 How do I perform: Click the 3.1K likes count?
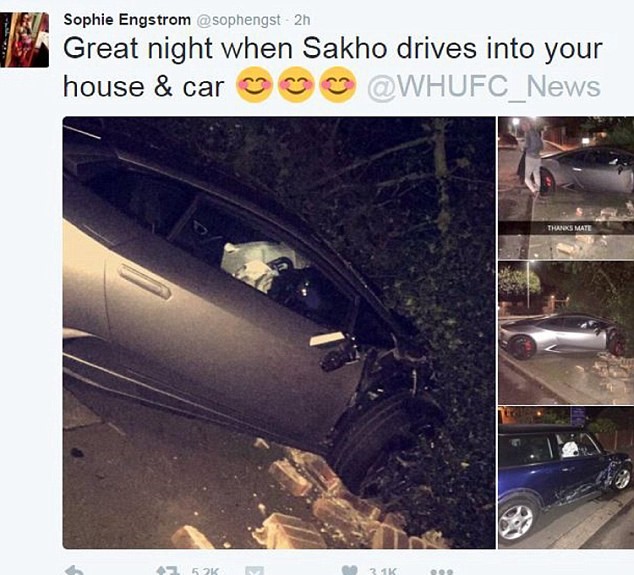point(383,571)
